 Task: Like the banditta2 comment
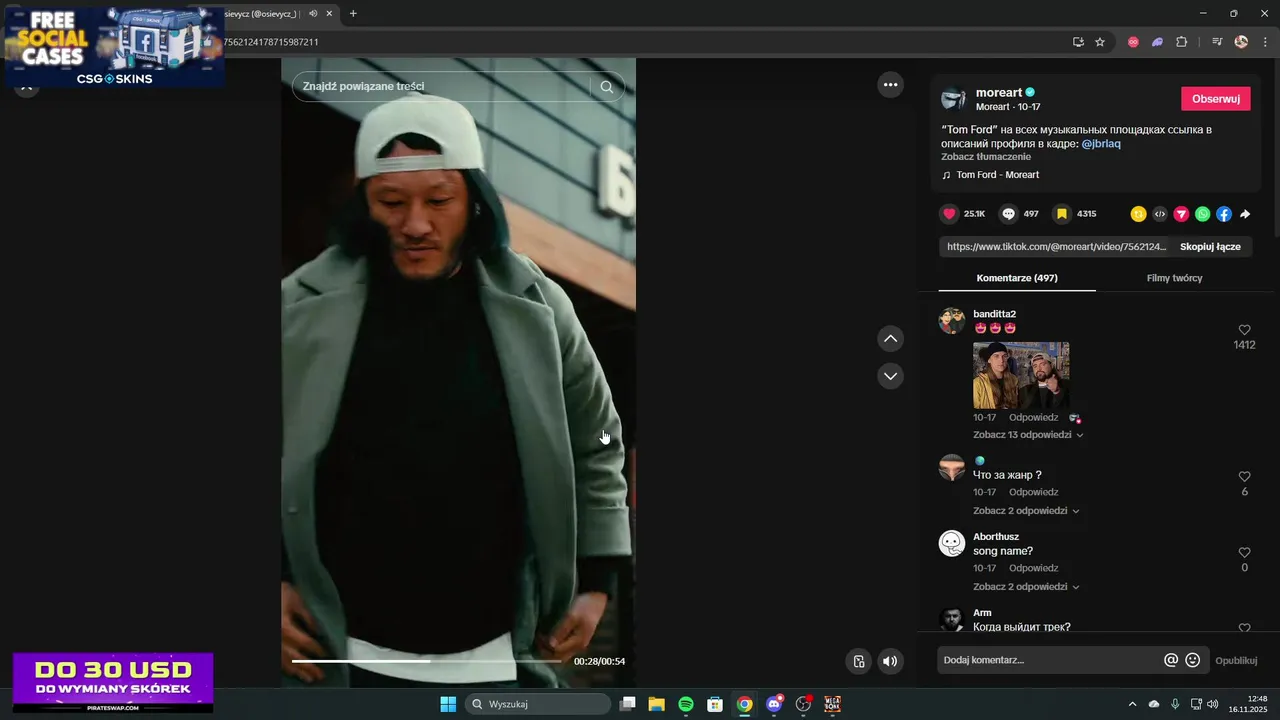point(1245,330)
